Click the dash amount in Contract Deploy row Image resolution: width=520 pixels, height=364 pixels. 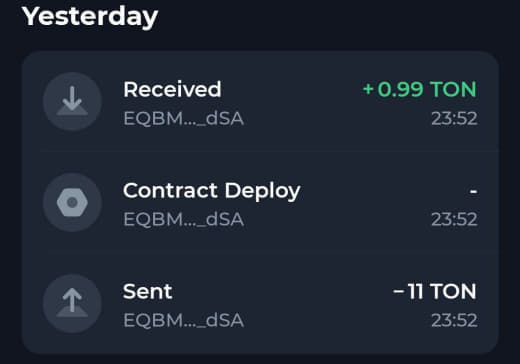click(x=473, y=192)
